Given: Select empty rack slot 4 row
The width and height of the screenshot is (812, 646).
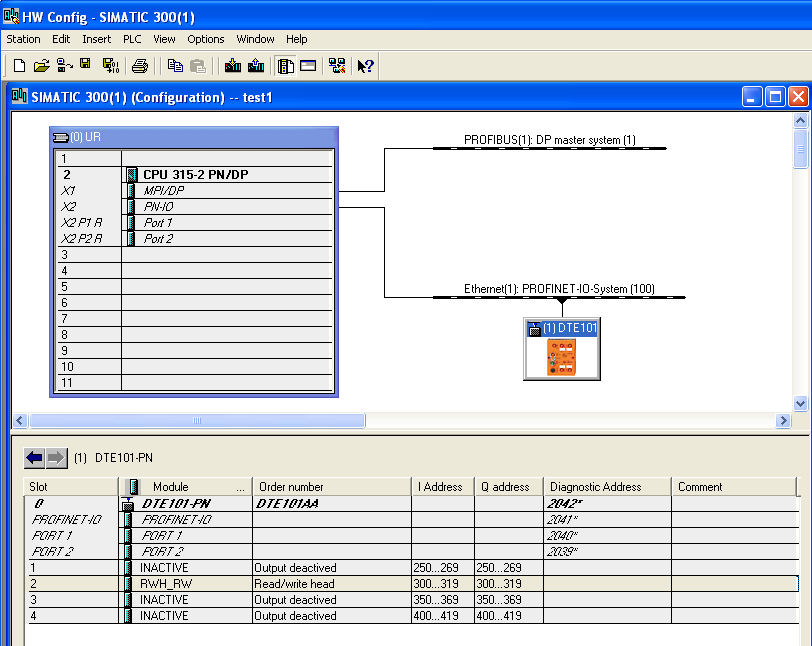Looking at the screenshot, I should pos(195,271).
